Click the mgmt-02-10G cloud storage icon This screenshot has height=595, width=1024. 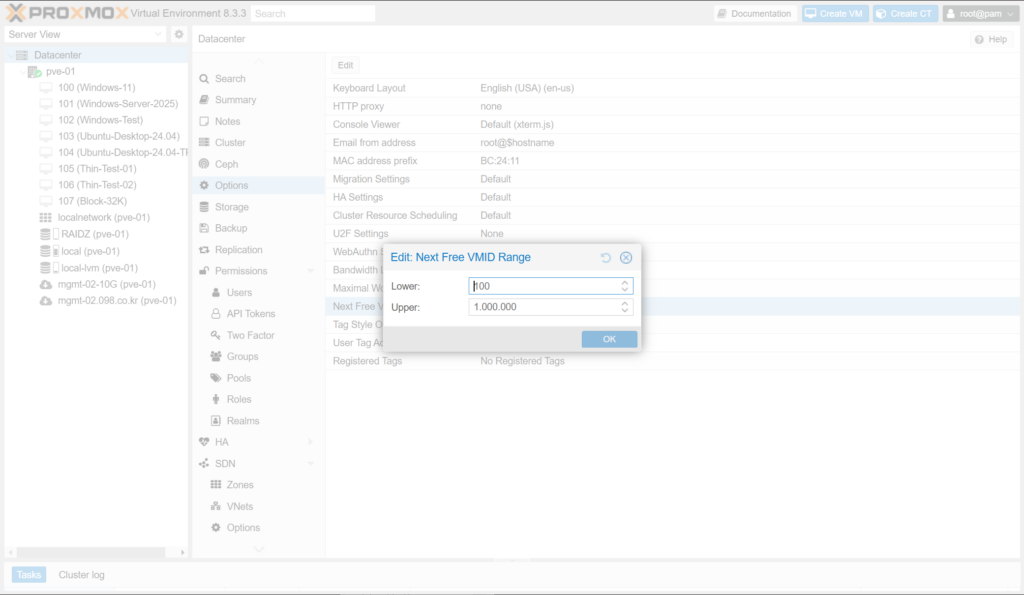45,284
